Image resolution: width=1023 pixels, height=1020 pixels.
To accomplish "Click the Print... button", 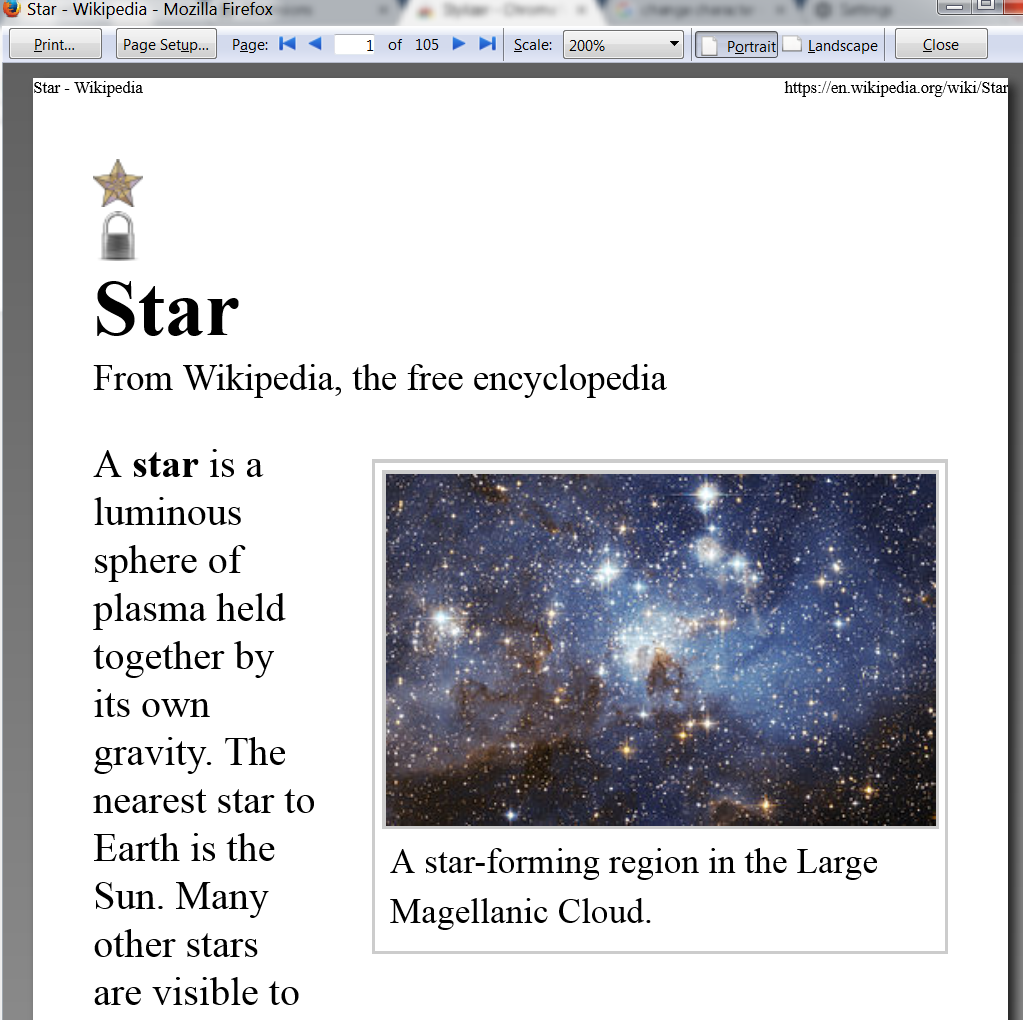I will tap(55, 45).
